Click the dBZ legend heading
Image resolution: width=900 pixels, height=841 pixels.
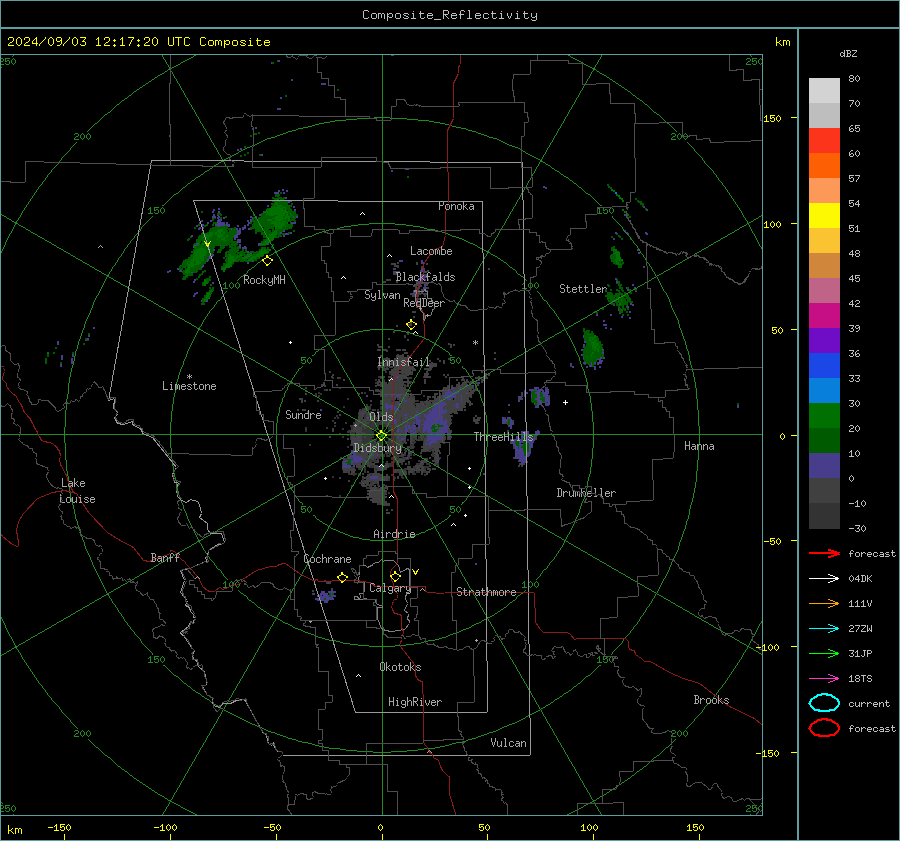coord(848,53)
